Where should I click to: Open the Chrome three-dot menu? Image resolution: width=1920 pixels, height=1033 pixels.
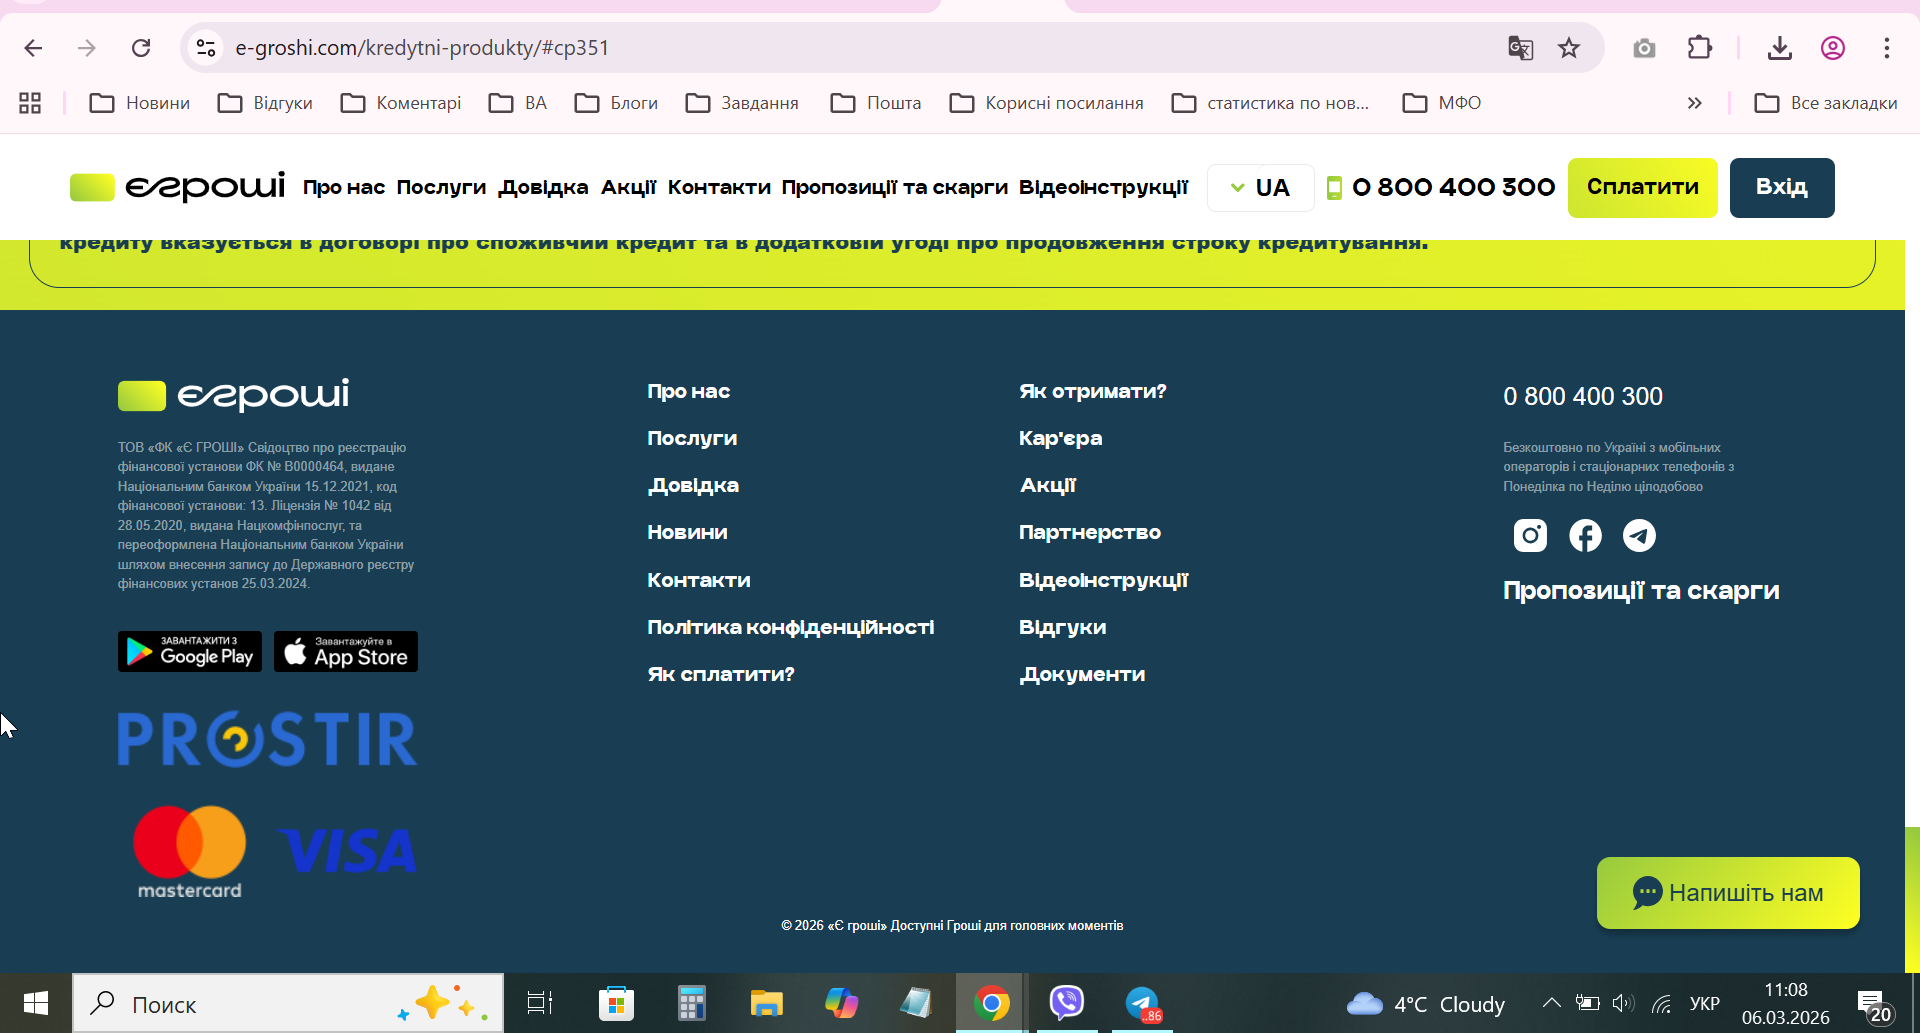(1887, 48)
